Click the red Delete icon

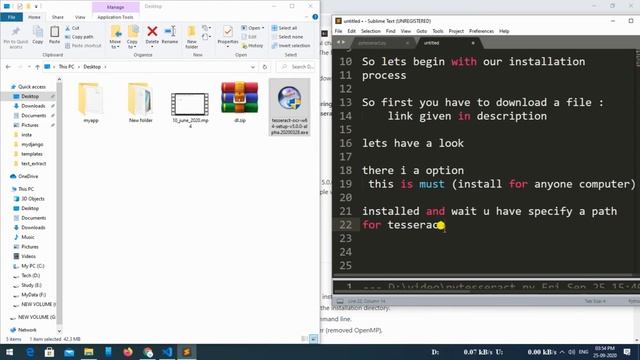(152, 35)
